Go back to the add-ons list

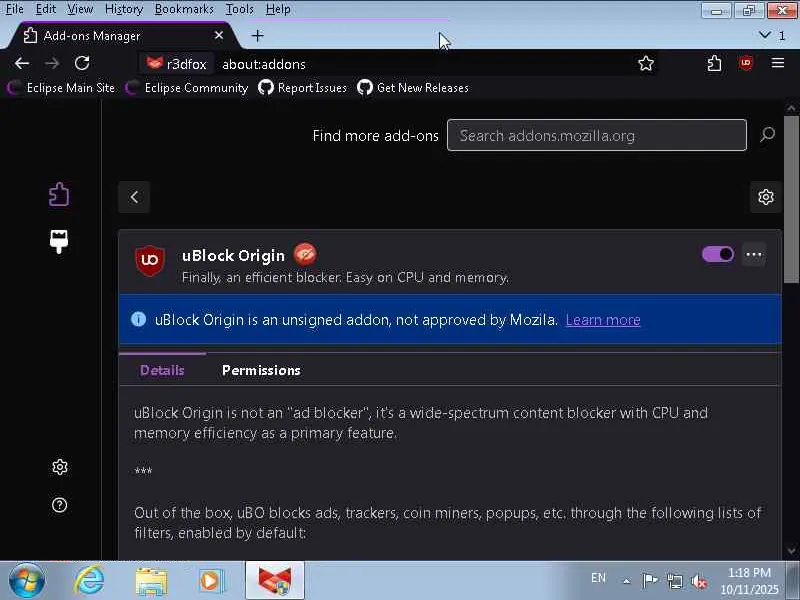click(x=134, y=197)
